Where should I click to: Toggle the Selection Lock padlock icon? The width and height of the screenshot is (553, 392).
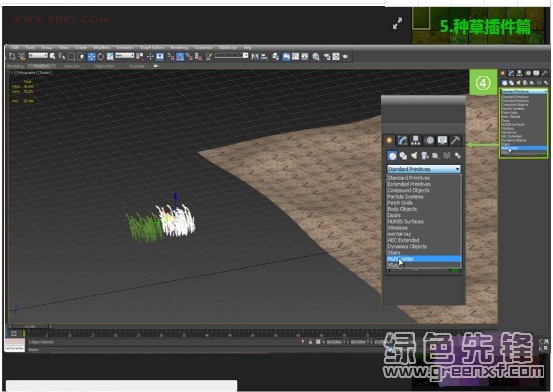tap(310, 342)
